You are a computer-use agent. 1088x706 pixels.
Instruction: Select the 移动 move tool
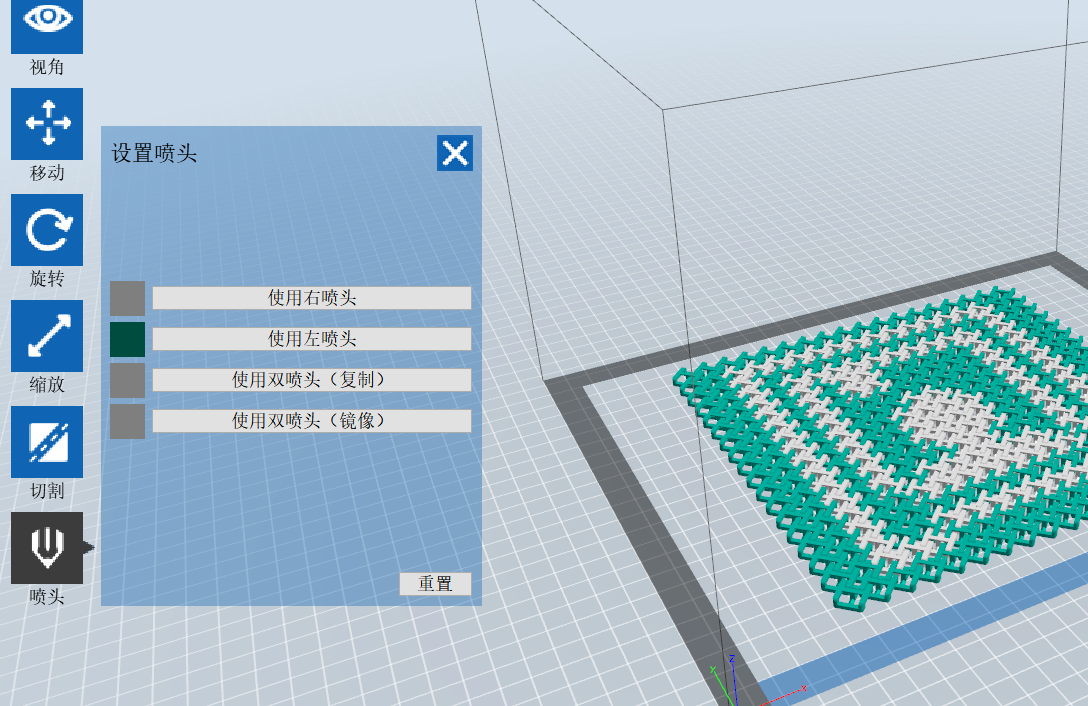(x=46, y=124)
